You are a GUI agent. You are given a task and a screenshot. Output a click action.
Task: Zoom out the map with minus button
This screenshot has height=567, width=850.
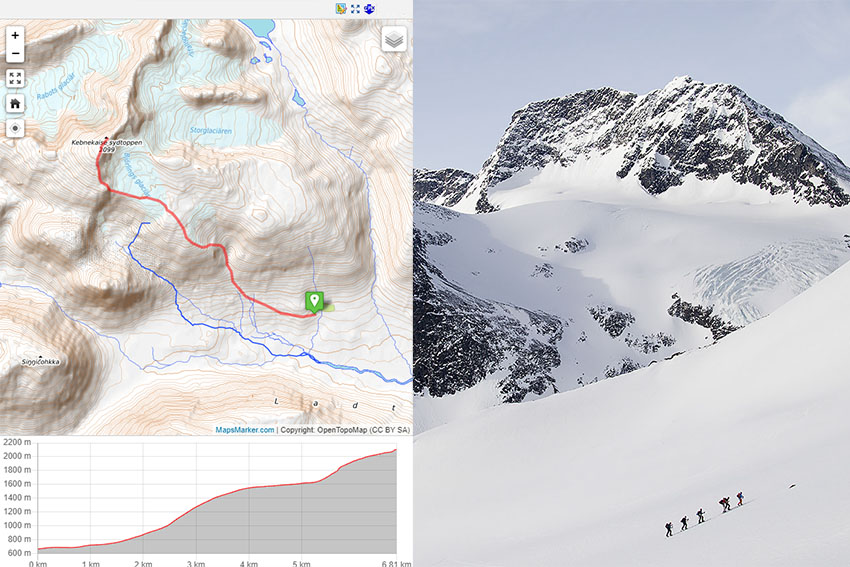15,53
